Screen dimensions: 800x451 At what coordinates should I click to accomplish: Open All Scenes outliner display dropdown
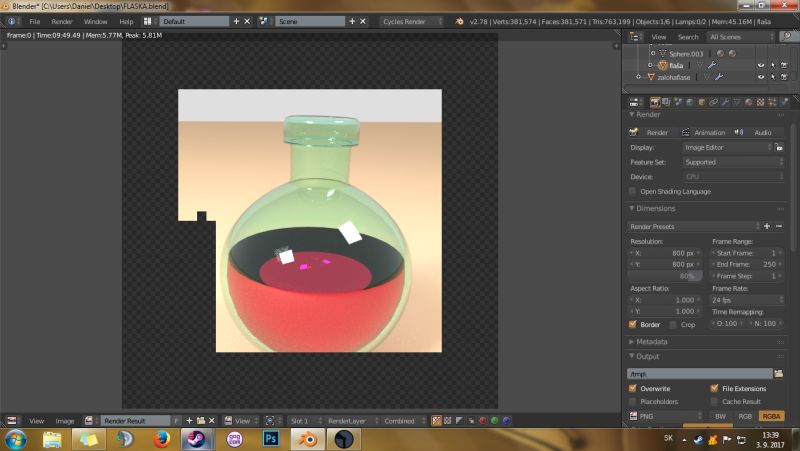tap(741, 37)
